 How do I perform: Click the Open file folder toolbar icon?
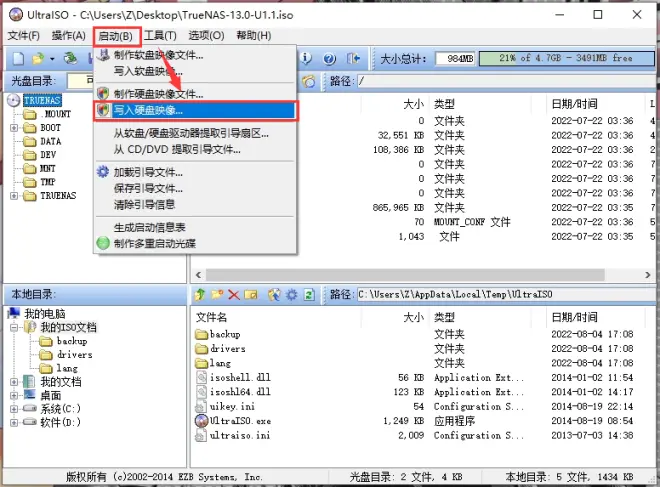click(x=38, y=58)
